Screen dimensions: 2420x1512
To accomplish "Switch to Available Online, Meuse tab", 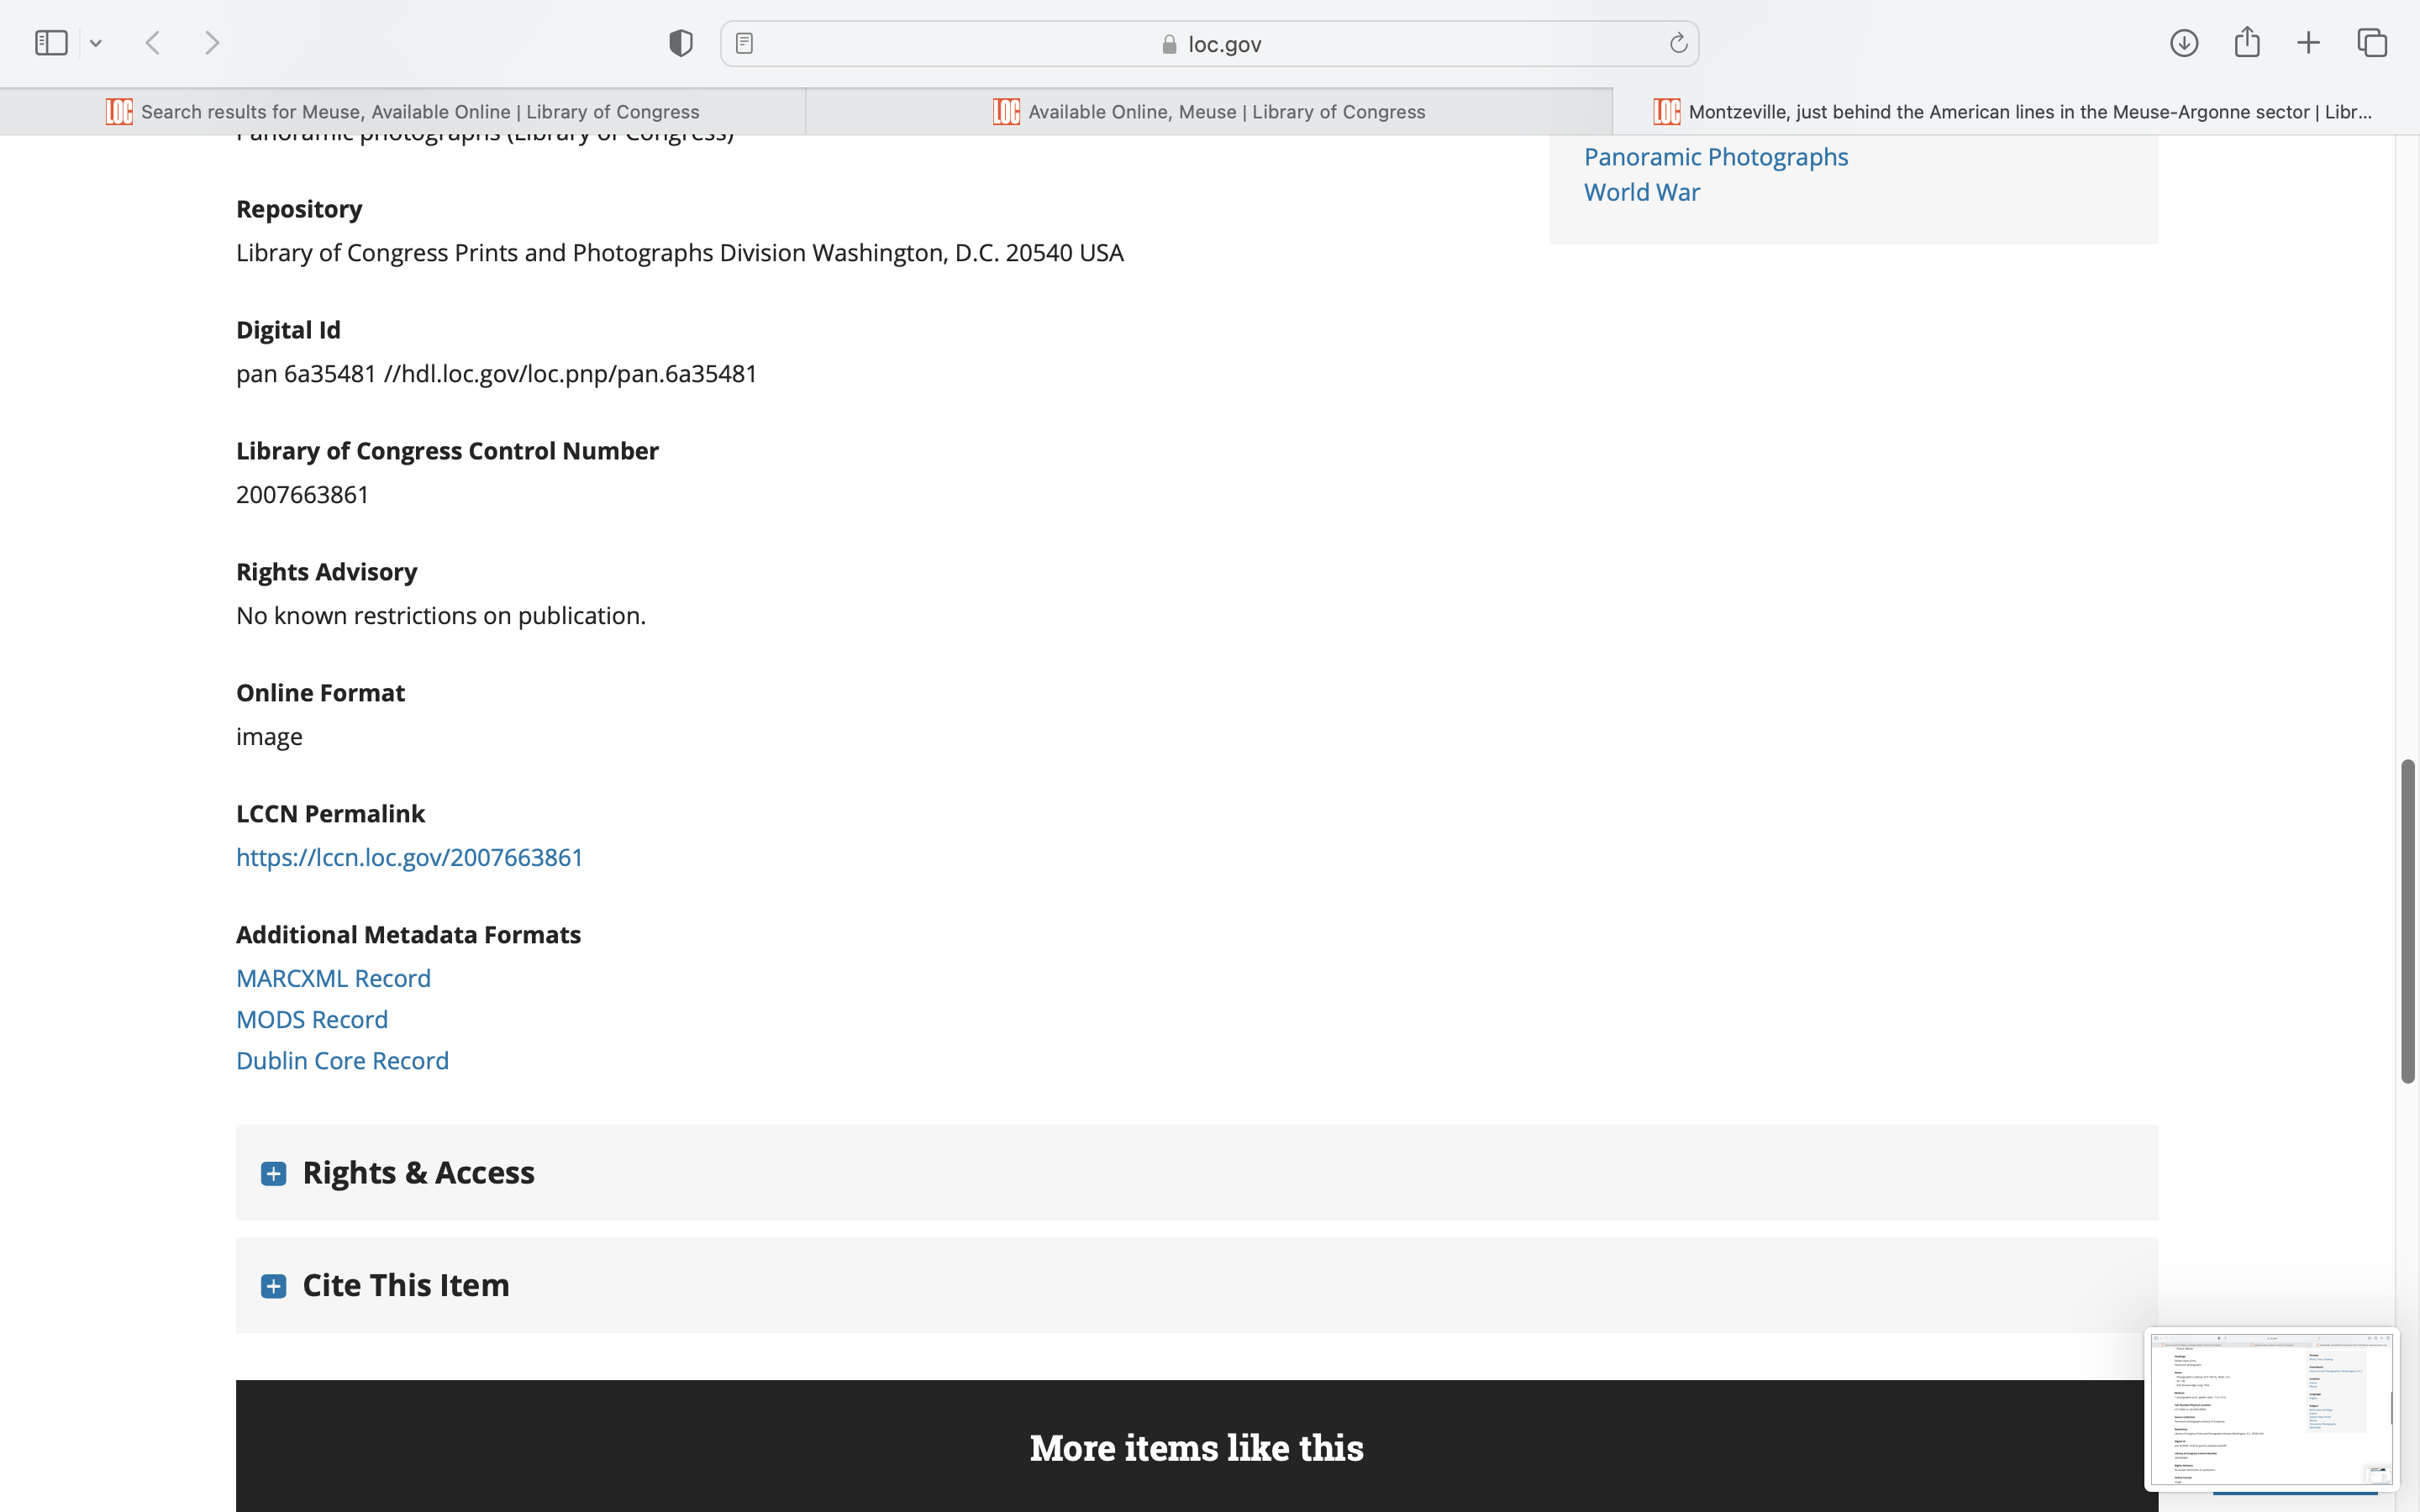I will point(1209,112).
